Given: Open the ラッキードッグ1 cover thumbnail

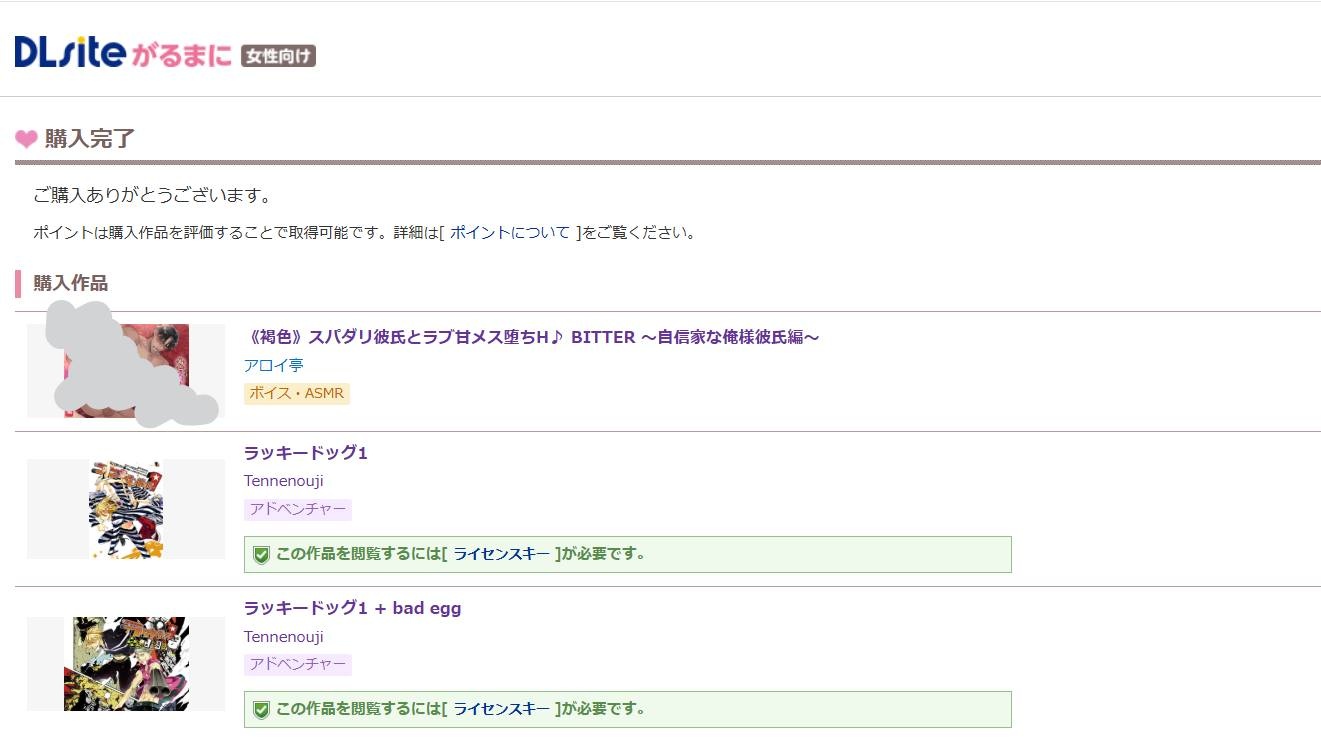Looking at the screenshot, I should pyautogui.click(x=126, y=509).
